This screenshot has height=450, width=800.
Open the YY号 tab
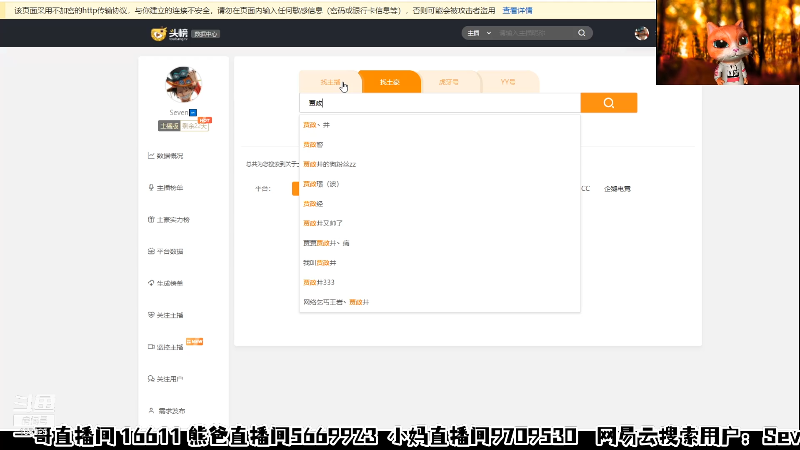click(x=508, y=82)
